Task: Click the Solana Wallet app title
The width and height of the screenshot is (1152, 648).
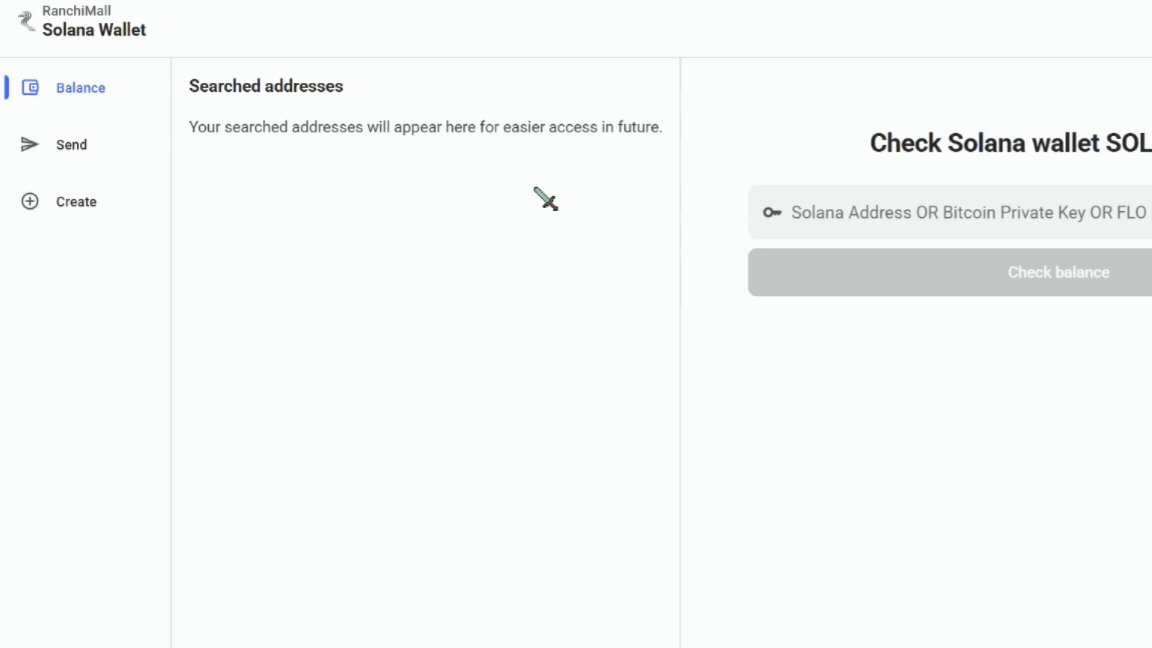Action: pyautogui.click(x=94, y=30)
